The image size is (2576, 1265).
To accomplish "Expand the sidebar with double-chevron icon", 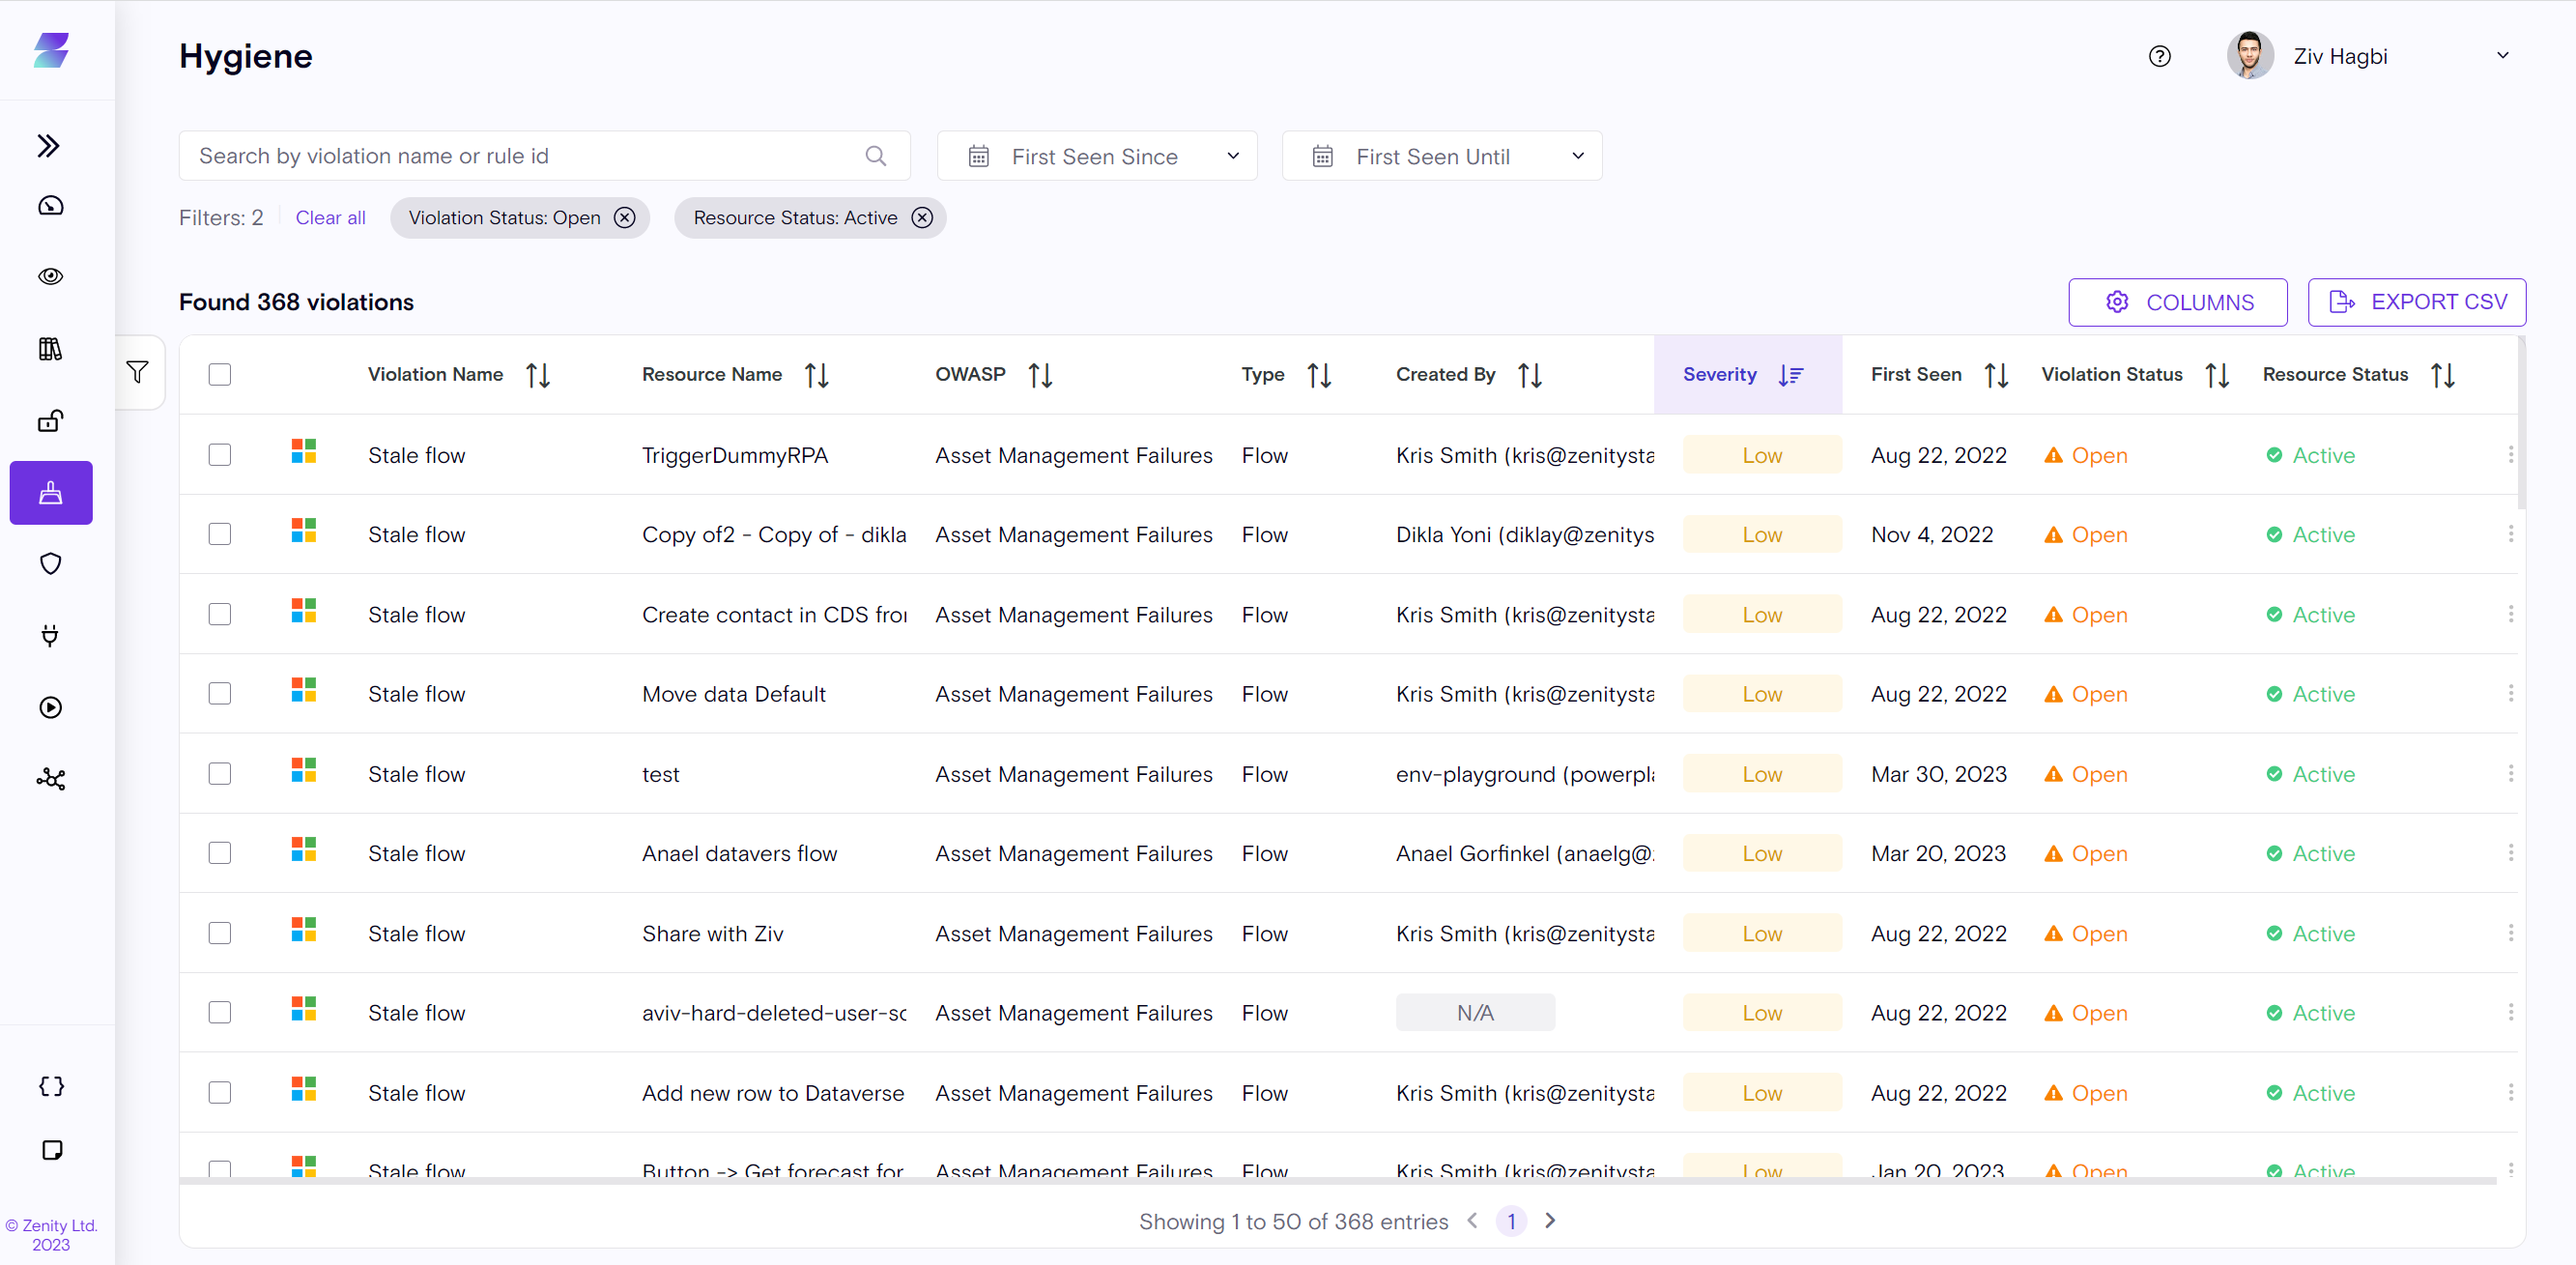I will [48, 146].
